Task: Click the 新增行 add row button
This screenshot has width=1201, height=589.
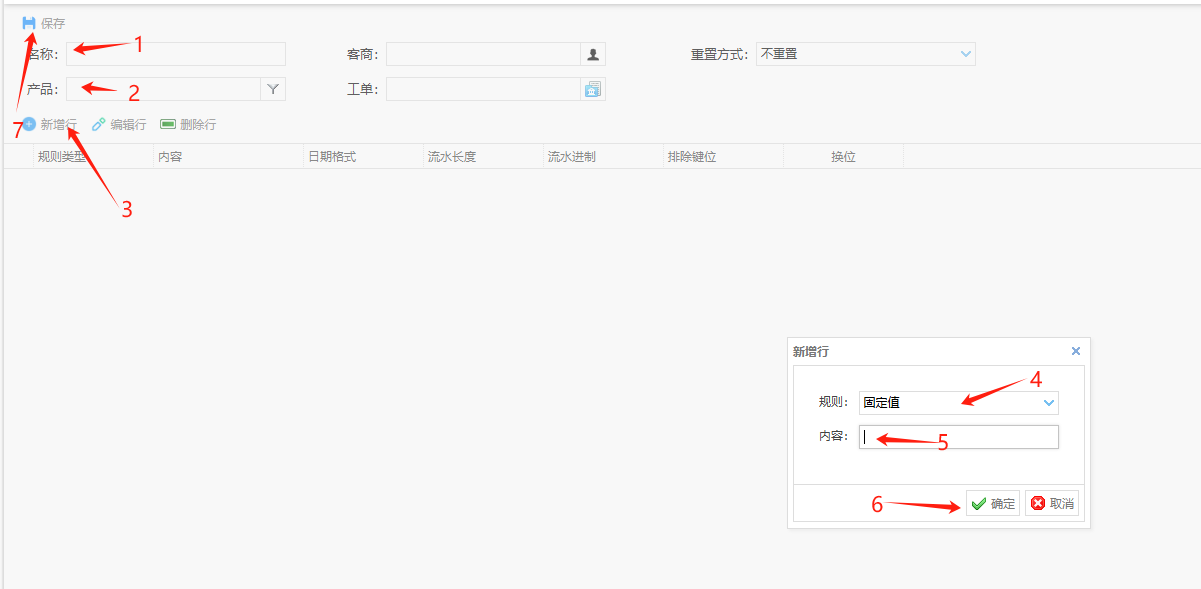Action: coord(50,124)
